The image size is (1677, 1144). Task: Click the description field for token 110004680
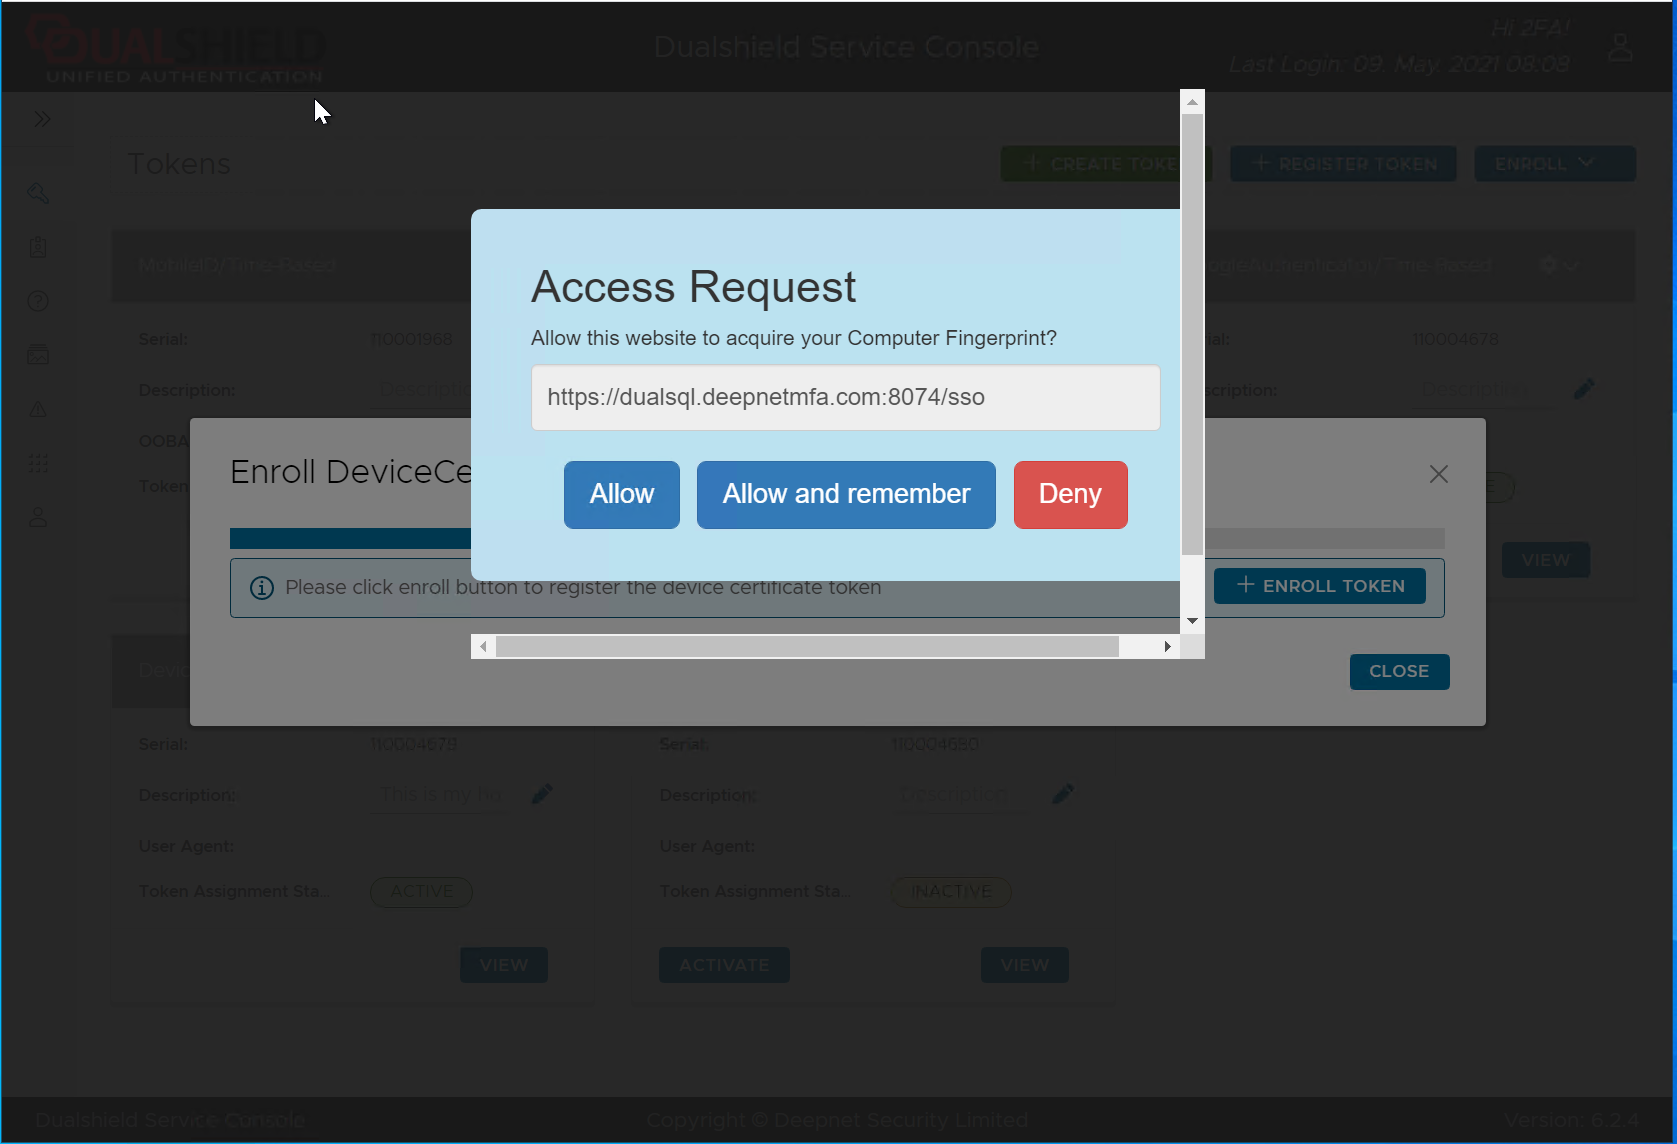tap(961, 795)
